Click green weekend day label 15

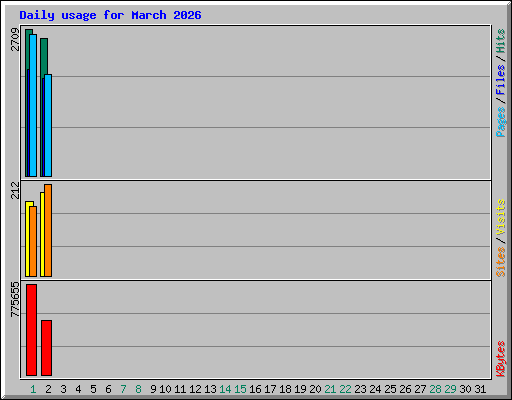[x=240, y=389]
